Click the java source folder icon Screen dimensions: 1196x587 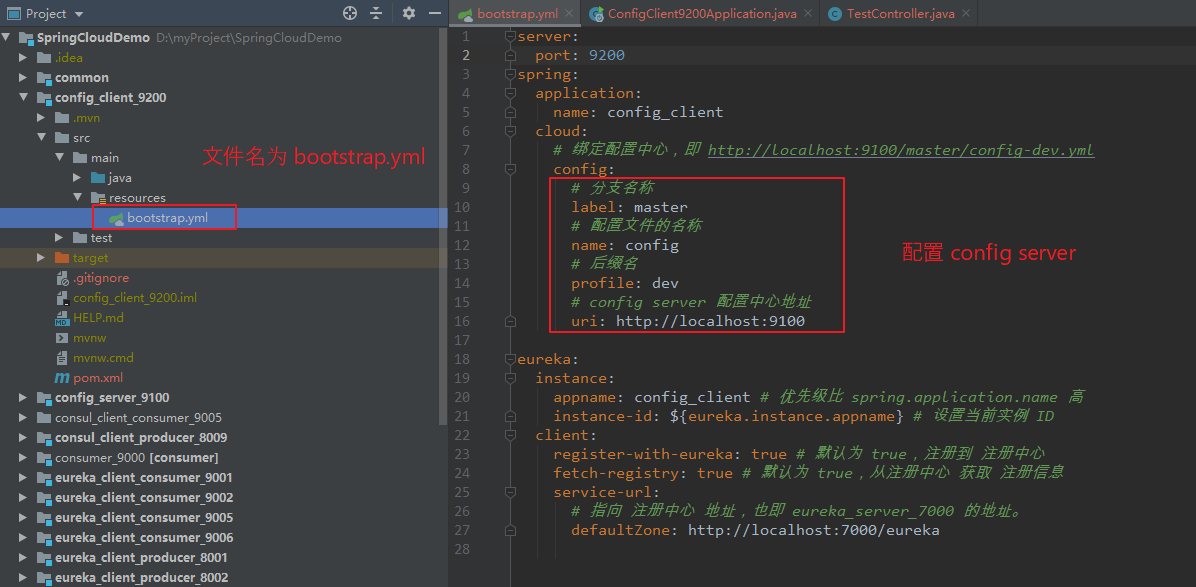click(98, 178)
